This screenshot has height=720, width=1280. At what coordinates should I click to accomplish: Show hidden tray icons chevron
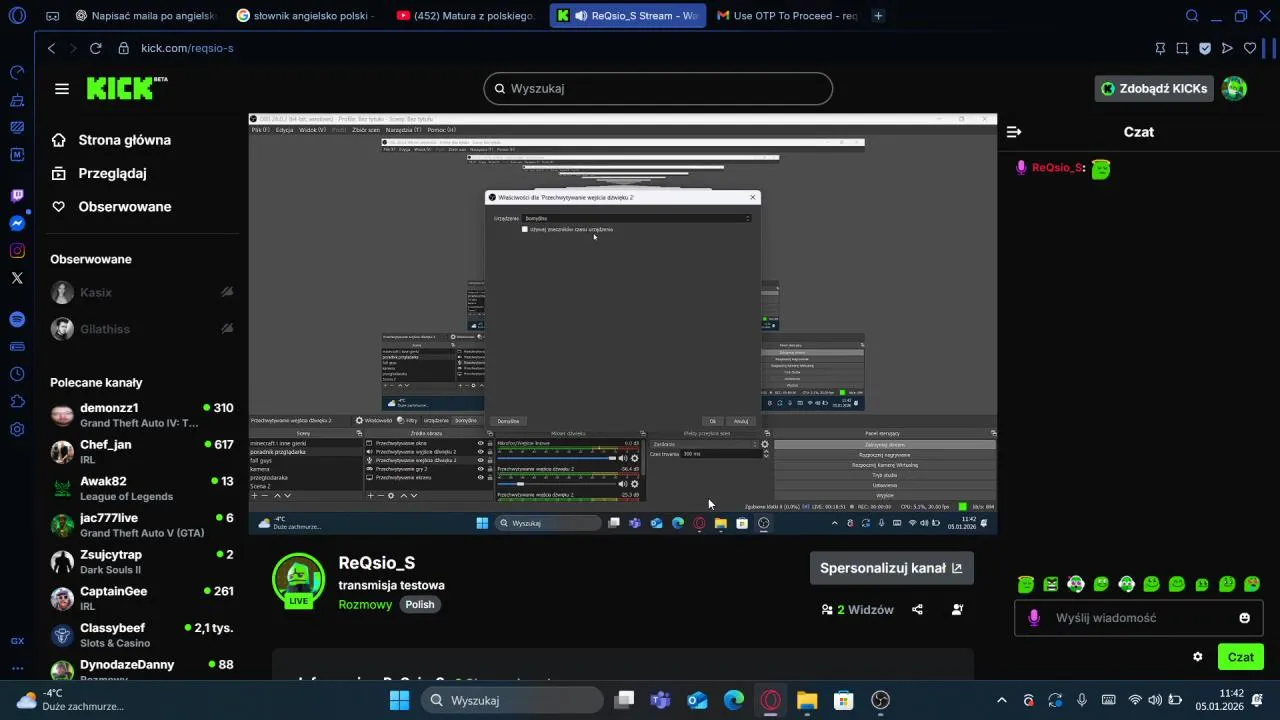tap(1002, 700)
